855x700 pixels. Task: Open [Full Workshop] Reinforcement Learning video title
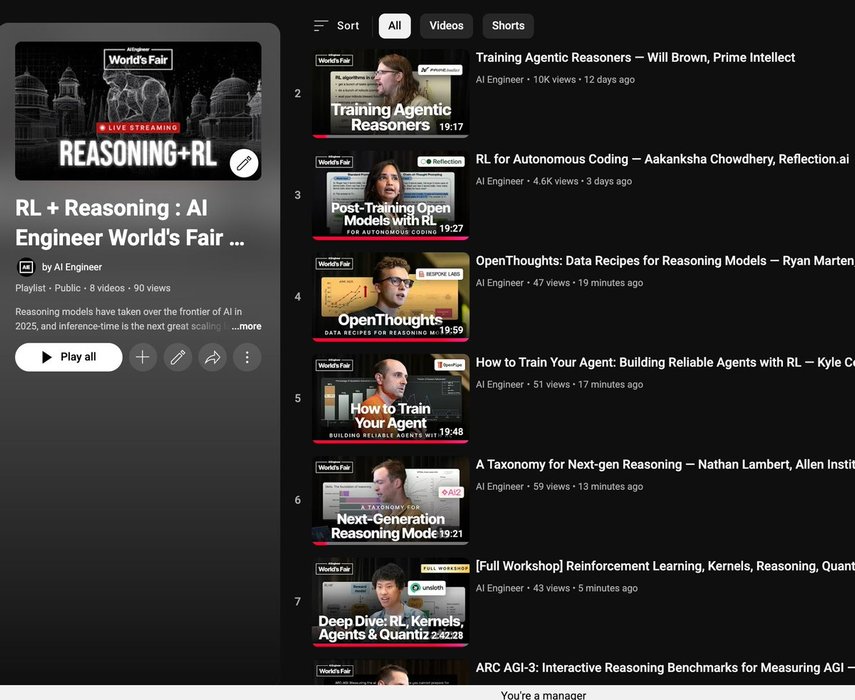(665, 566)
